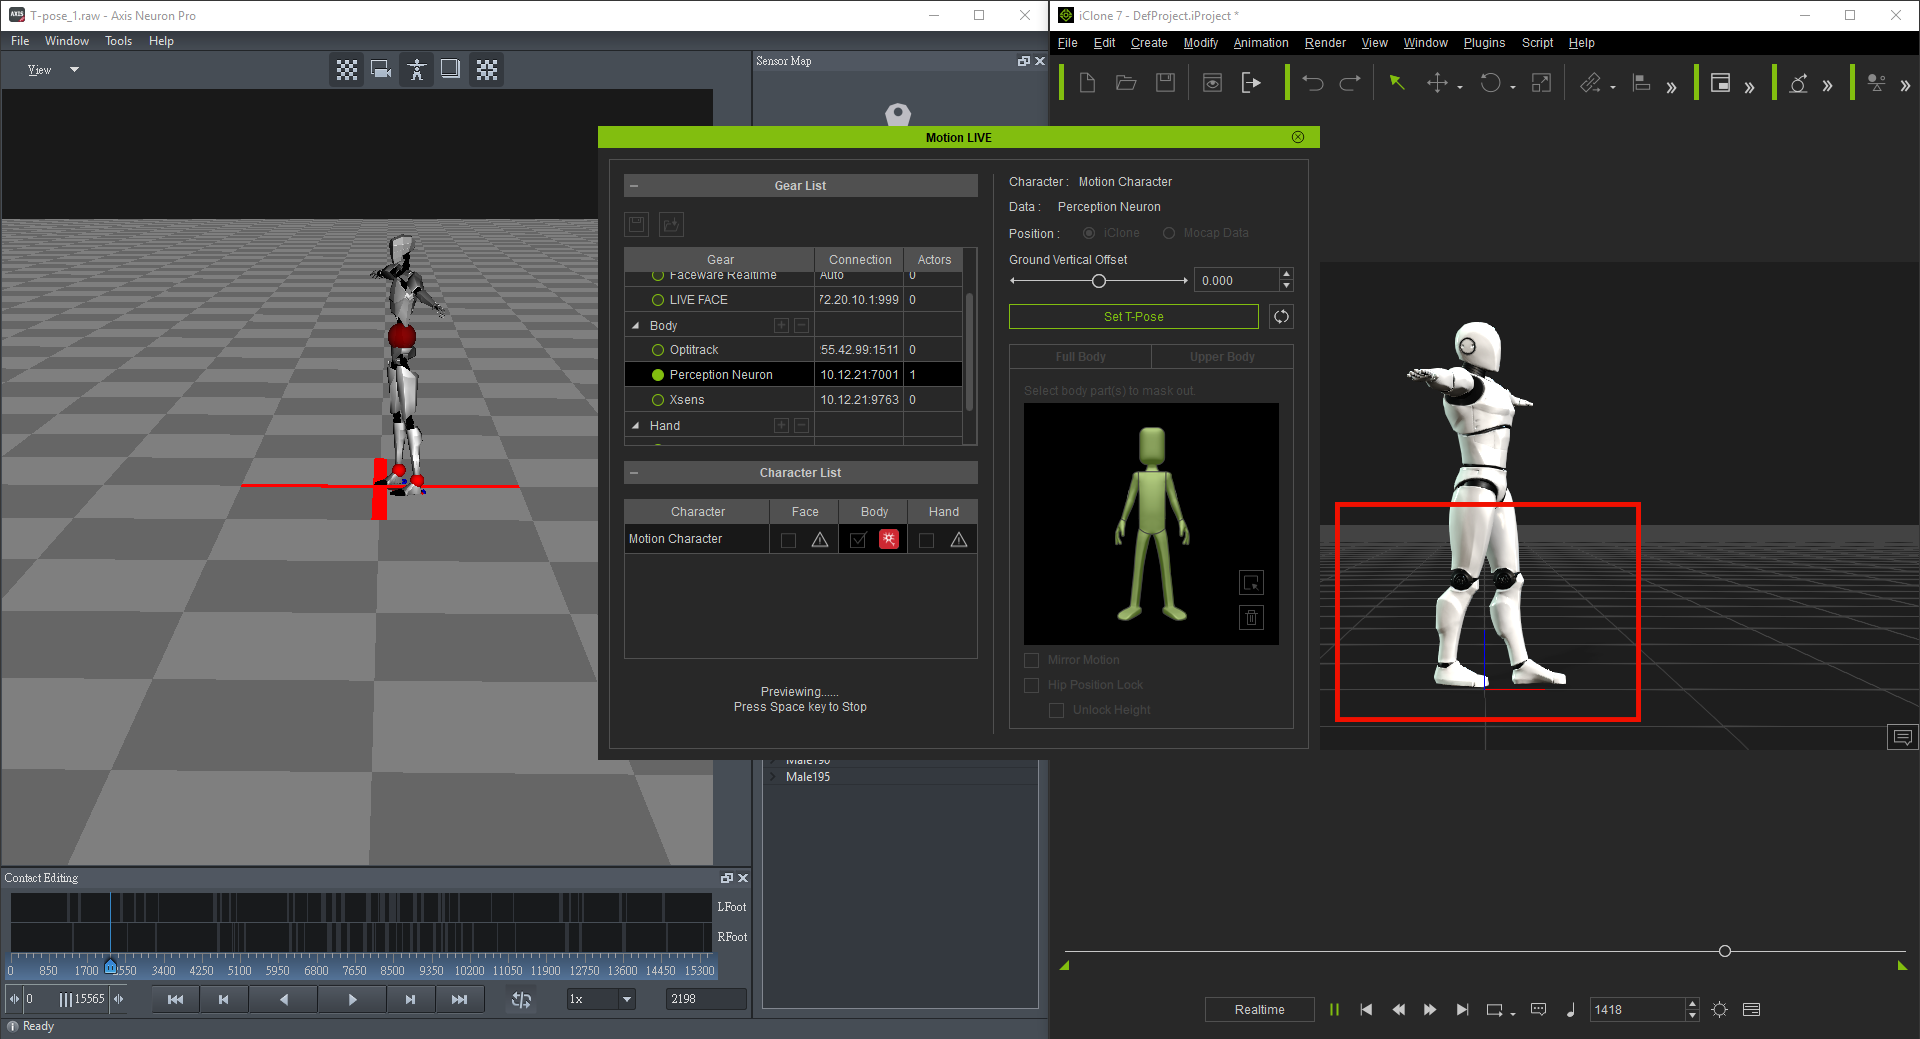This screenshot has width=1920, height=1039.
Task: Click the Set T-Pose button
Action: (1134, 317)
